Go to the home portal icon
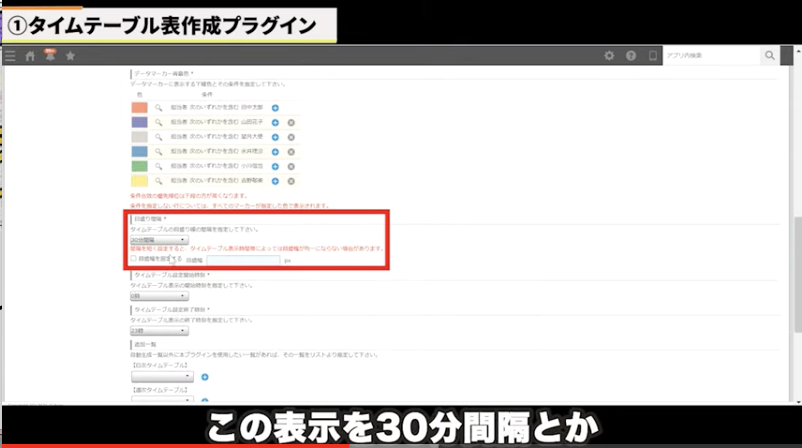Screen dimensions: 802x448 30,56
